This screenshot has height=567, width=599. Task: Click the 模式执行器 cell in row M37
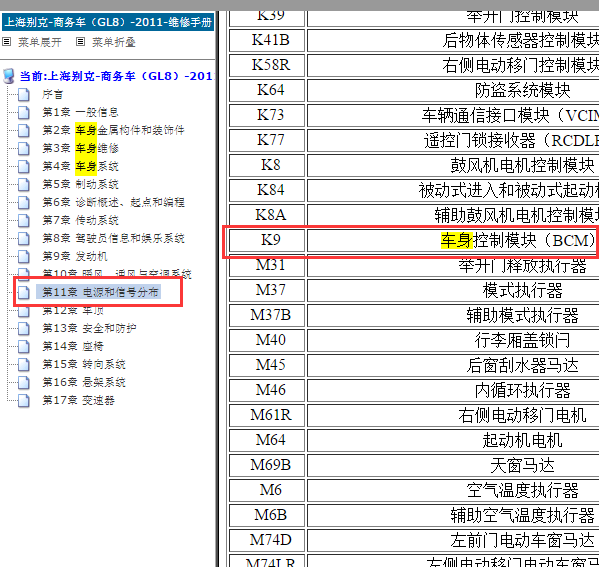[x=453, y=290]
